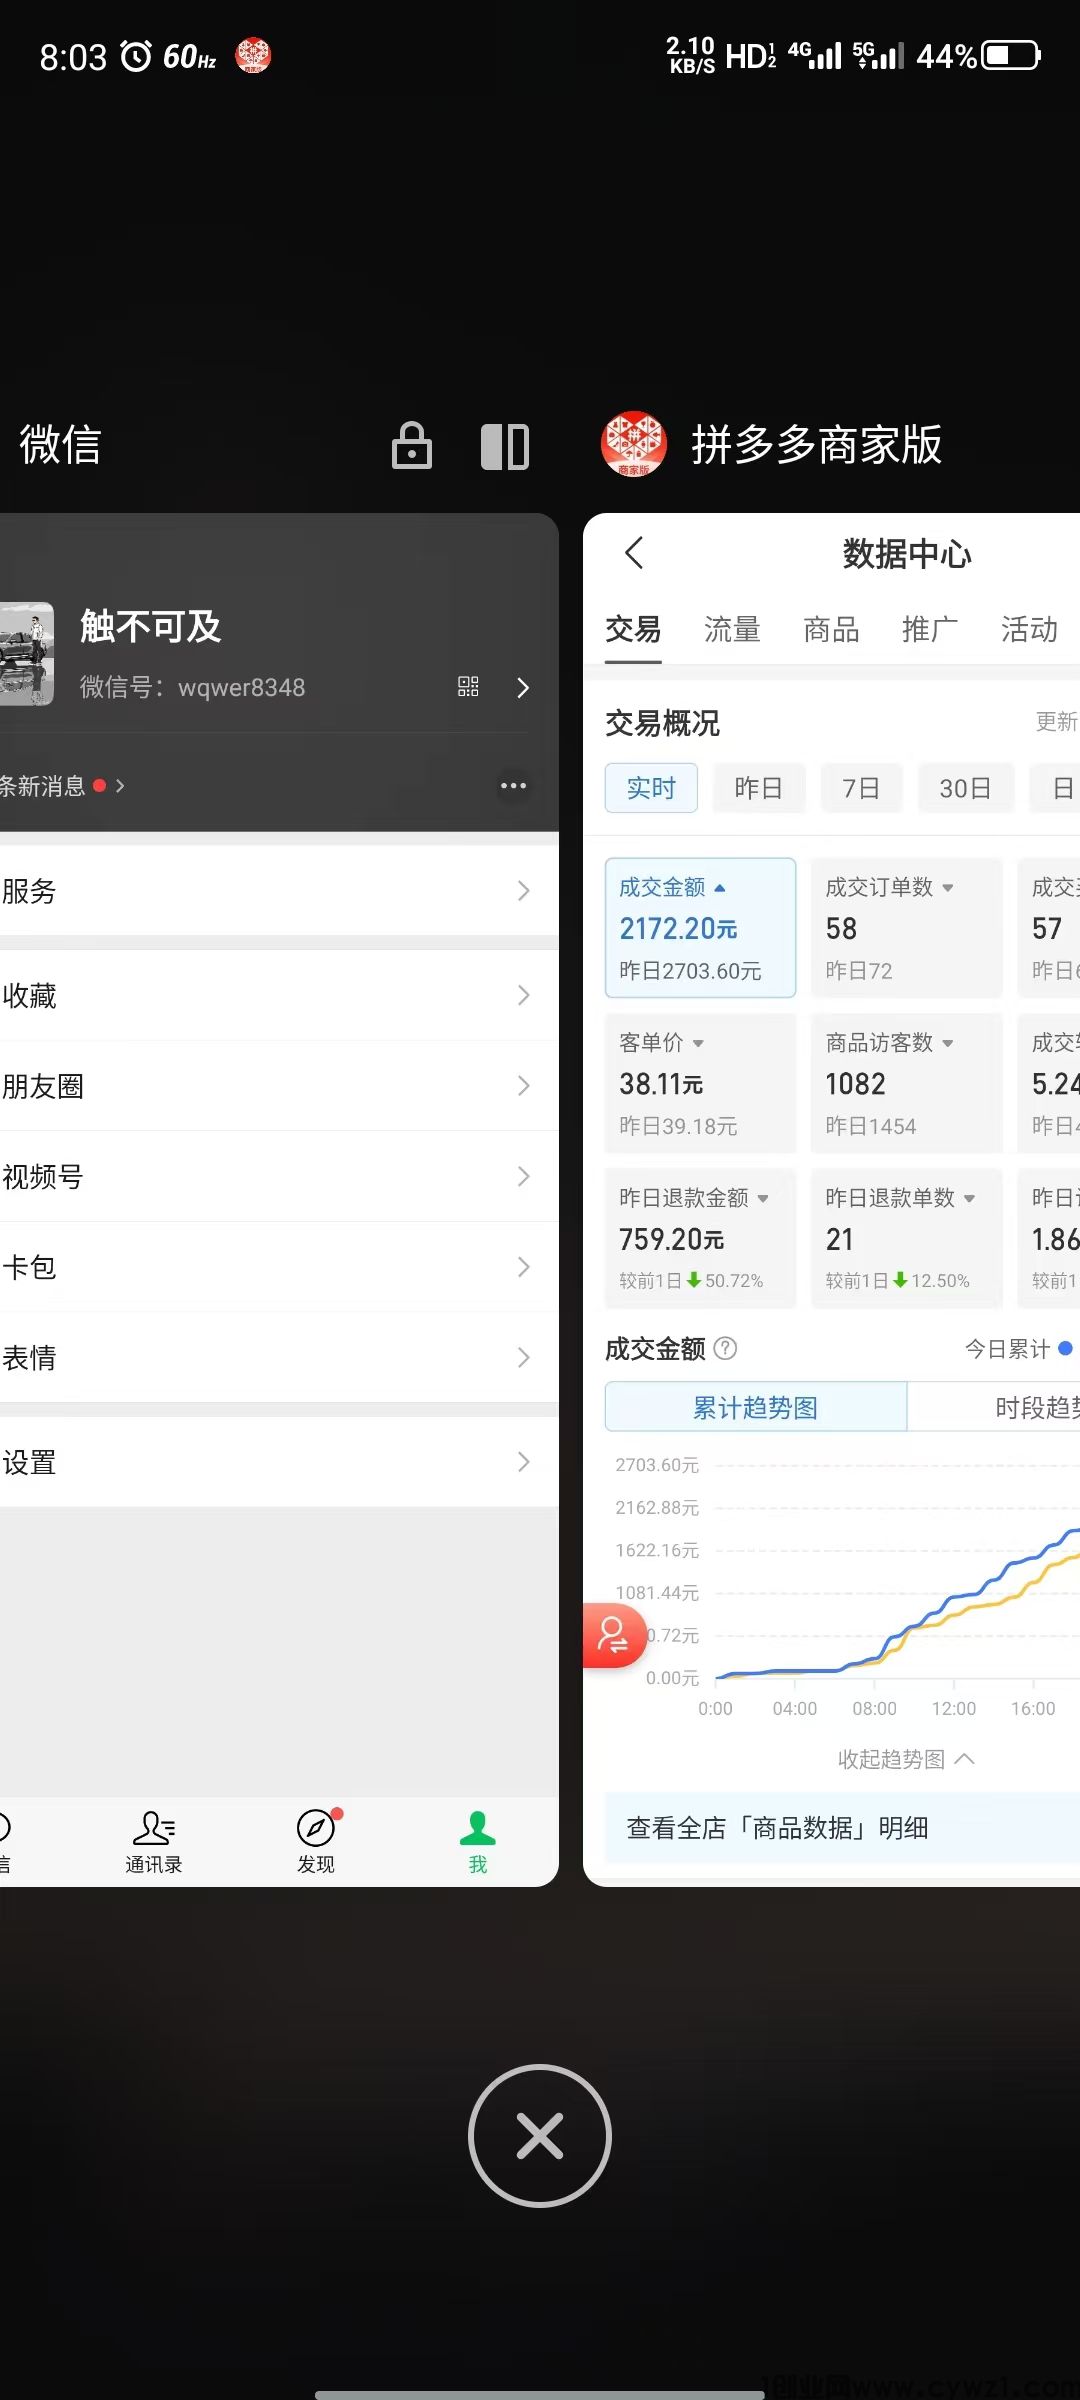Viewport: 1080px width, 2400px height.
Task: Tap the 触不可及 profile name
Action: pos(150,627)
